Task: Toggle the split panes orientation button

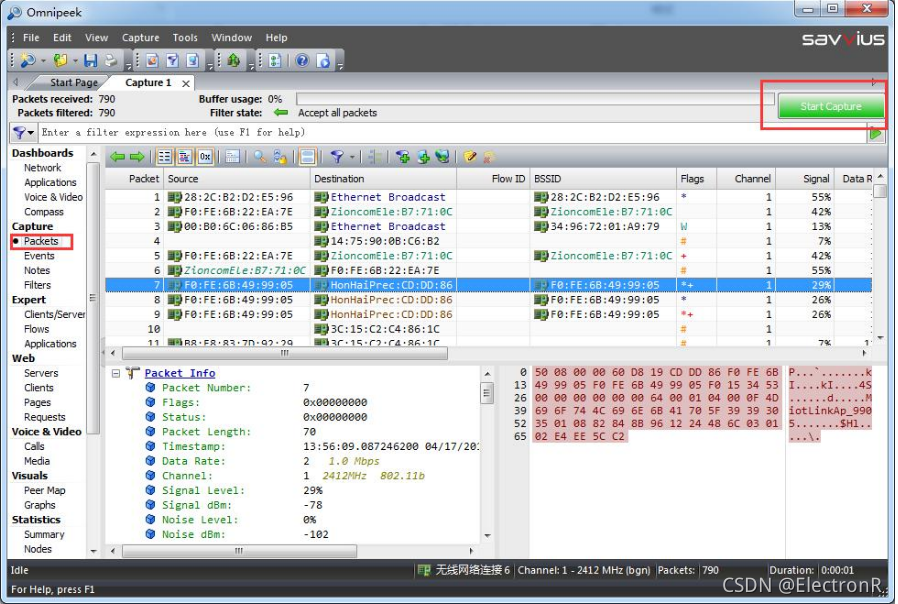Action: [x=308, y=157]
